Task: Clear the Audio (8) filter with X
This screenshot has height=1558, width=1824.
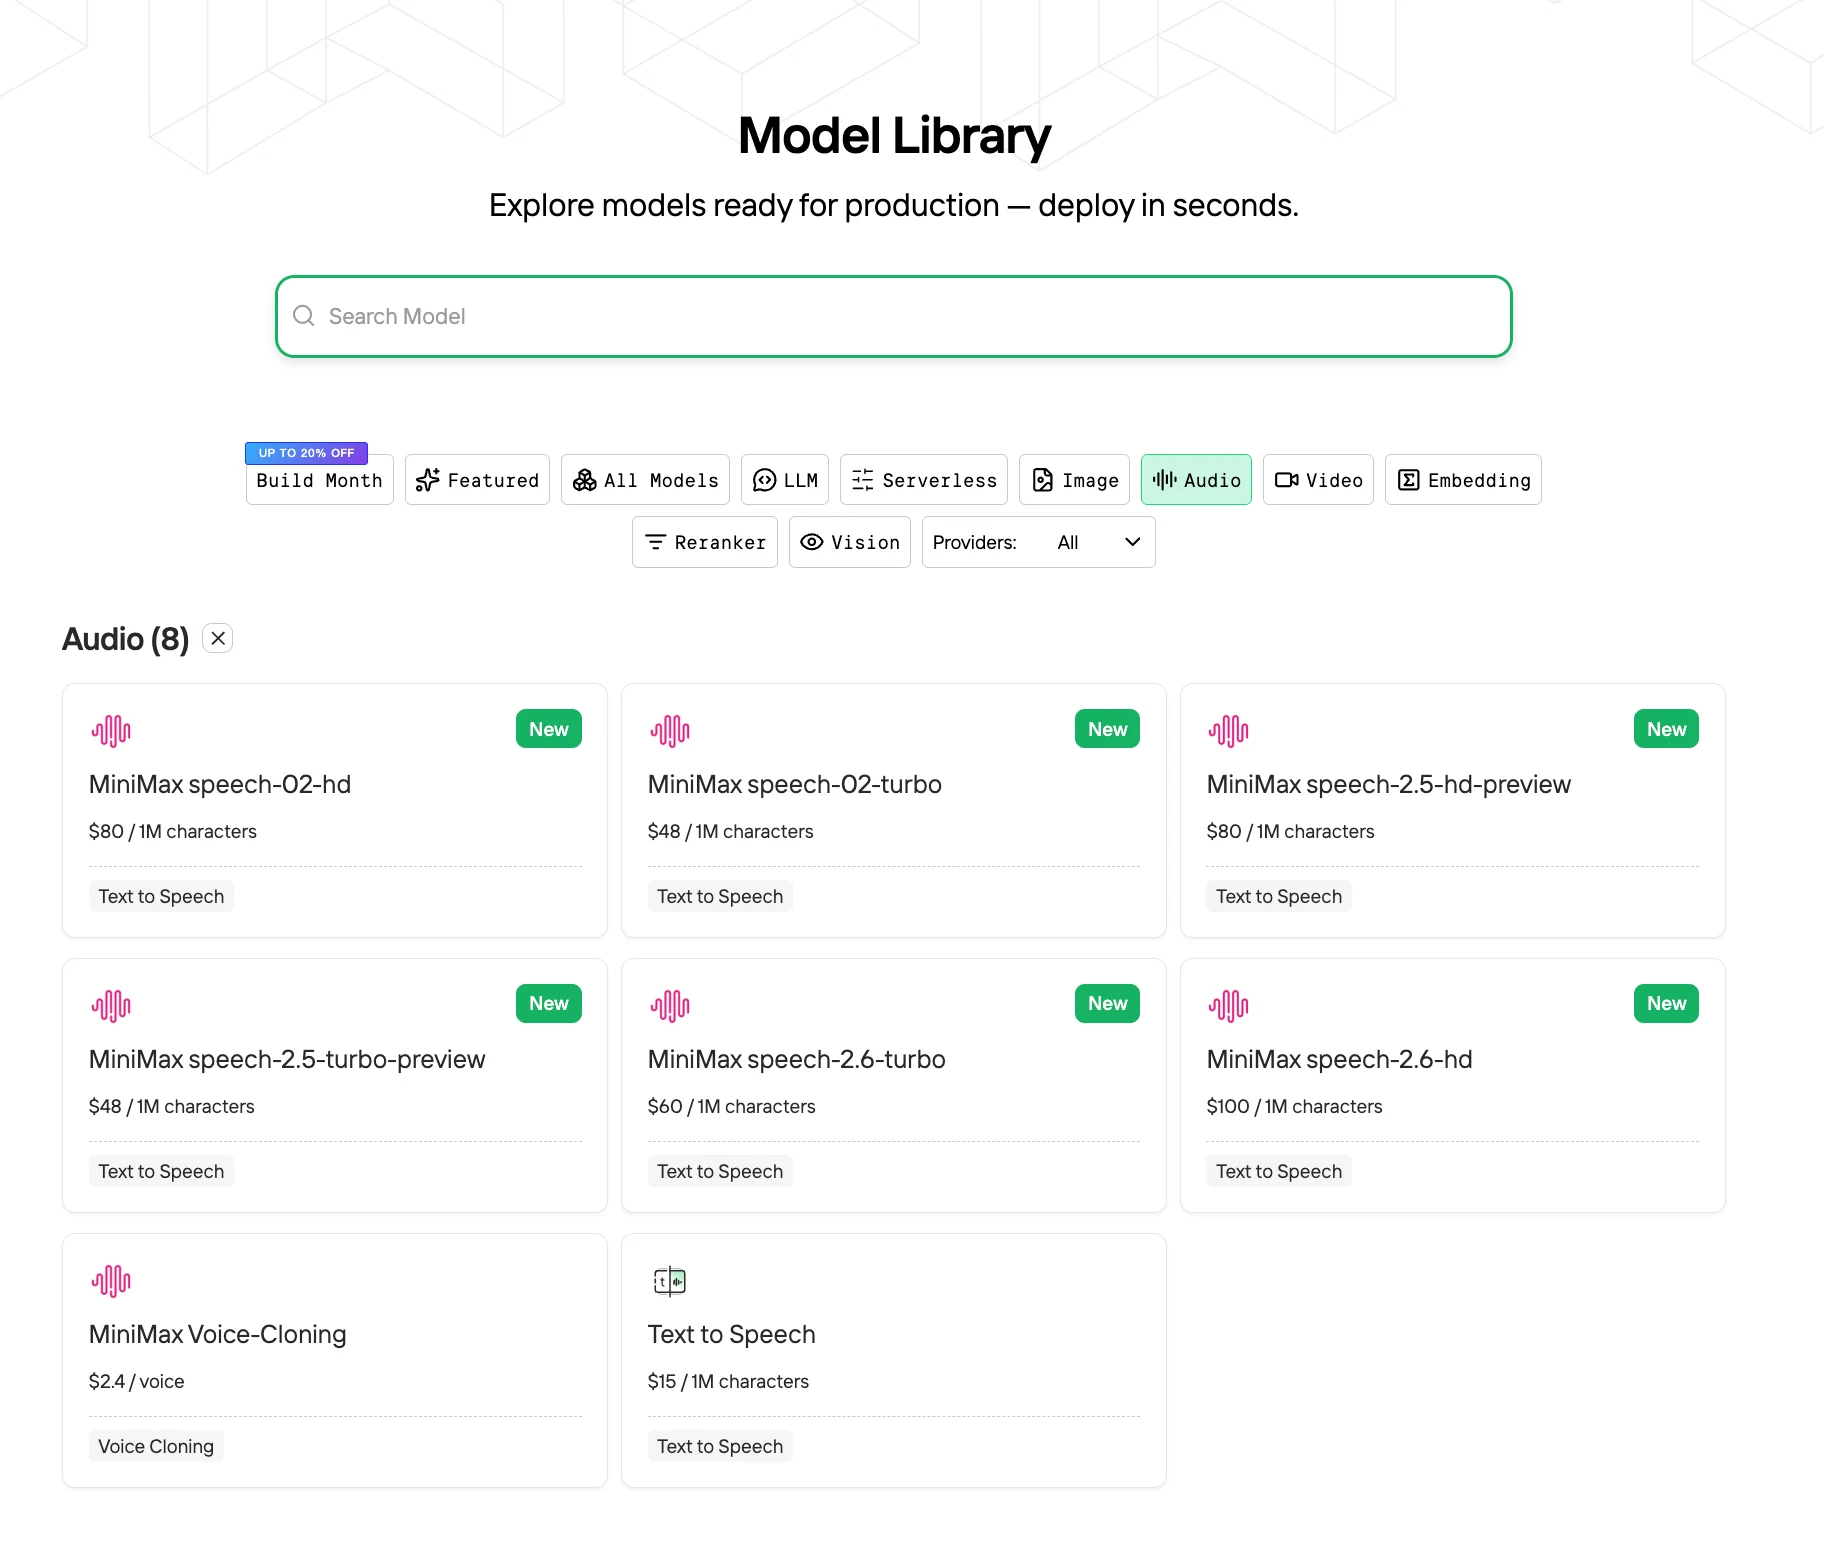Action: pos(218,638)
